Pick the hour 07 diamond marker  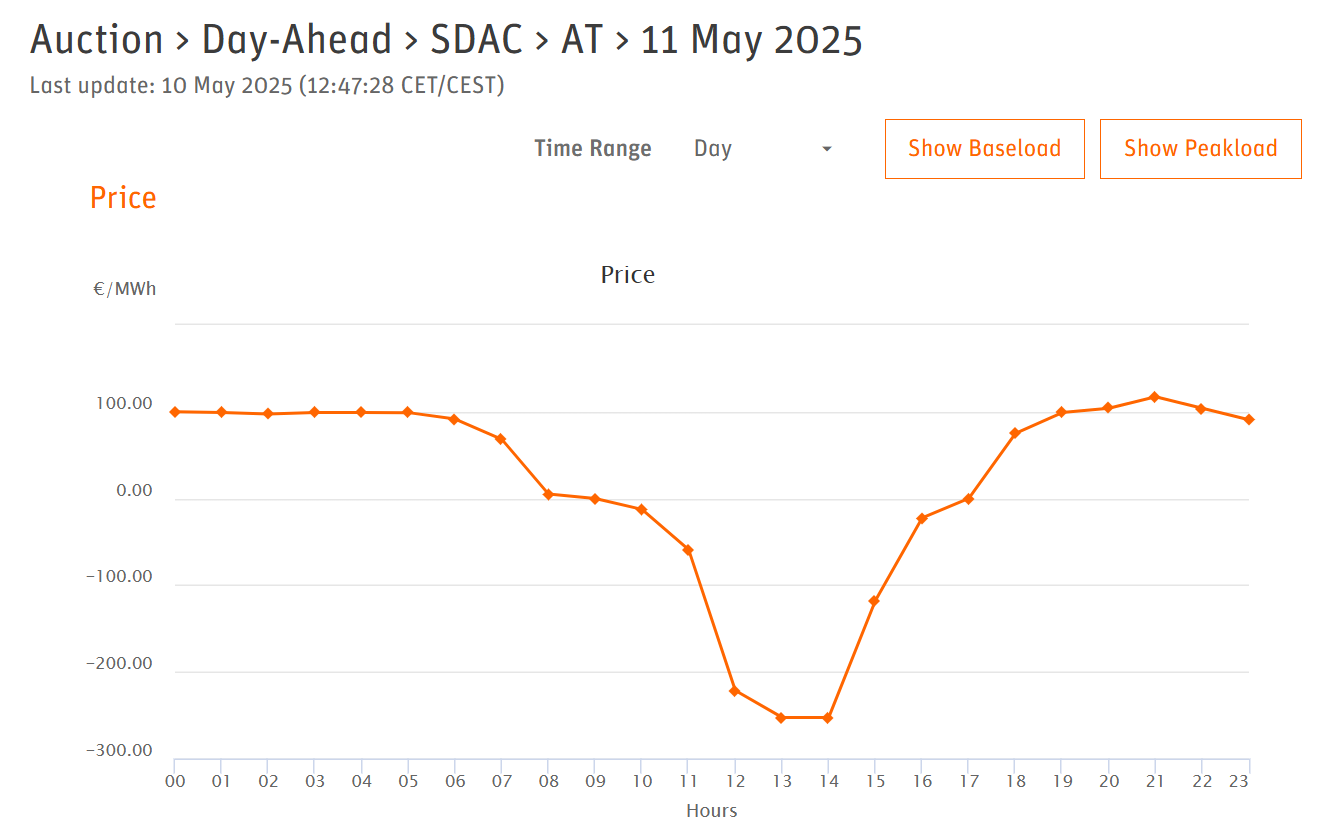tap(500, 439)
